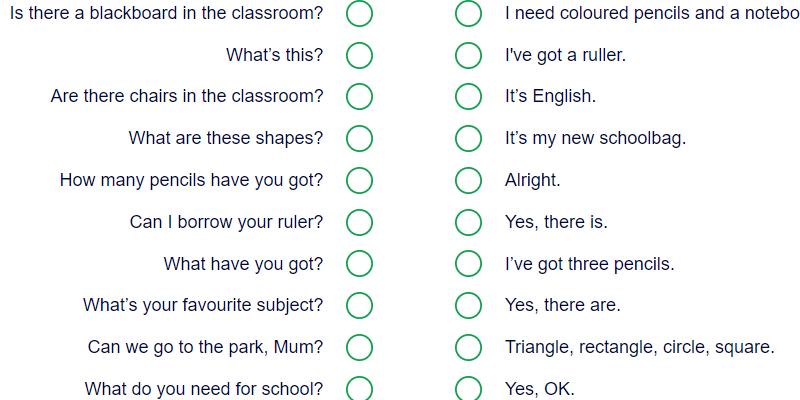
Task: Select the answer circle for "It's English."
Action: pos(469,97)
